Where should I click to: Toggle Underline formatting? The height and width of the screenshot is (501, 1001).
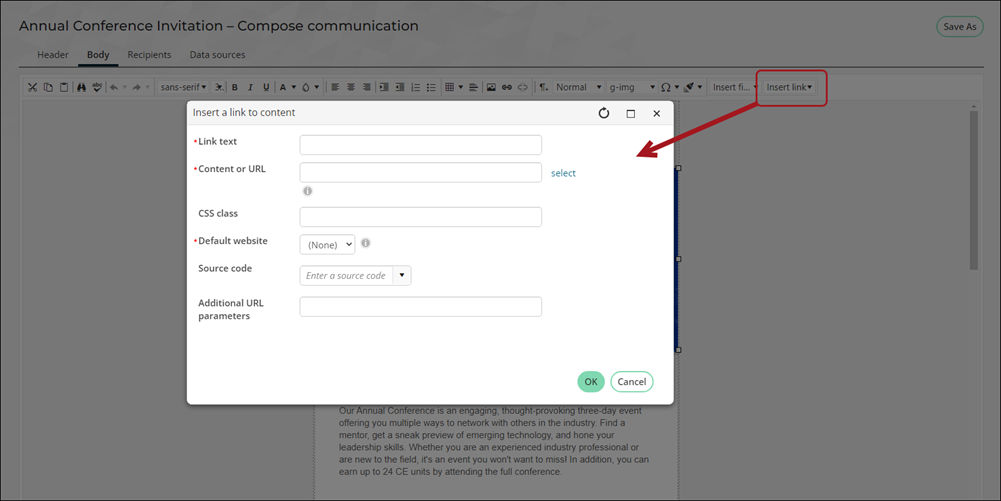(266, 87)
